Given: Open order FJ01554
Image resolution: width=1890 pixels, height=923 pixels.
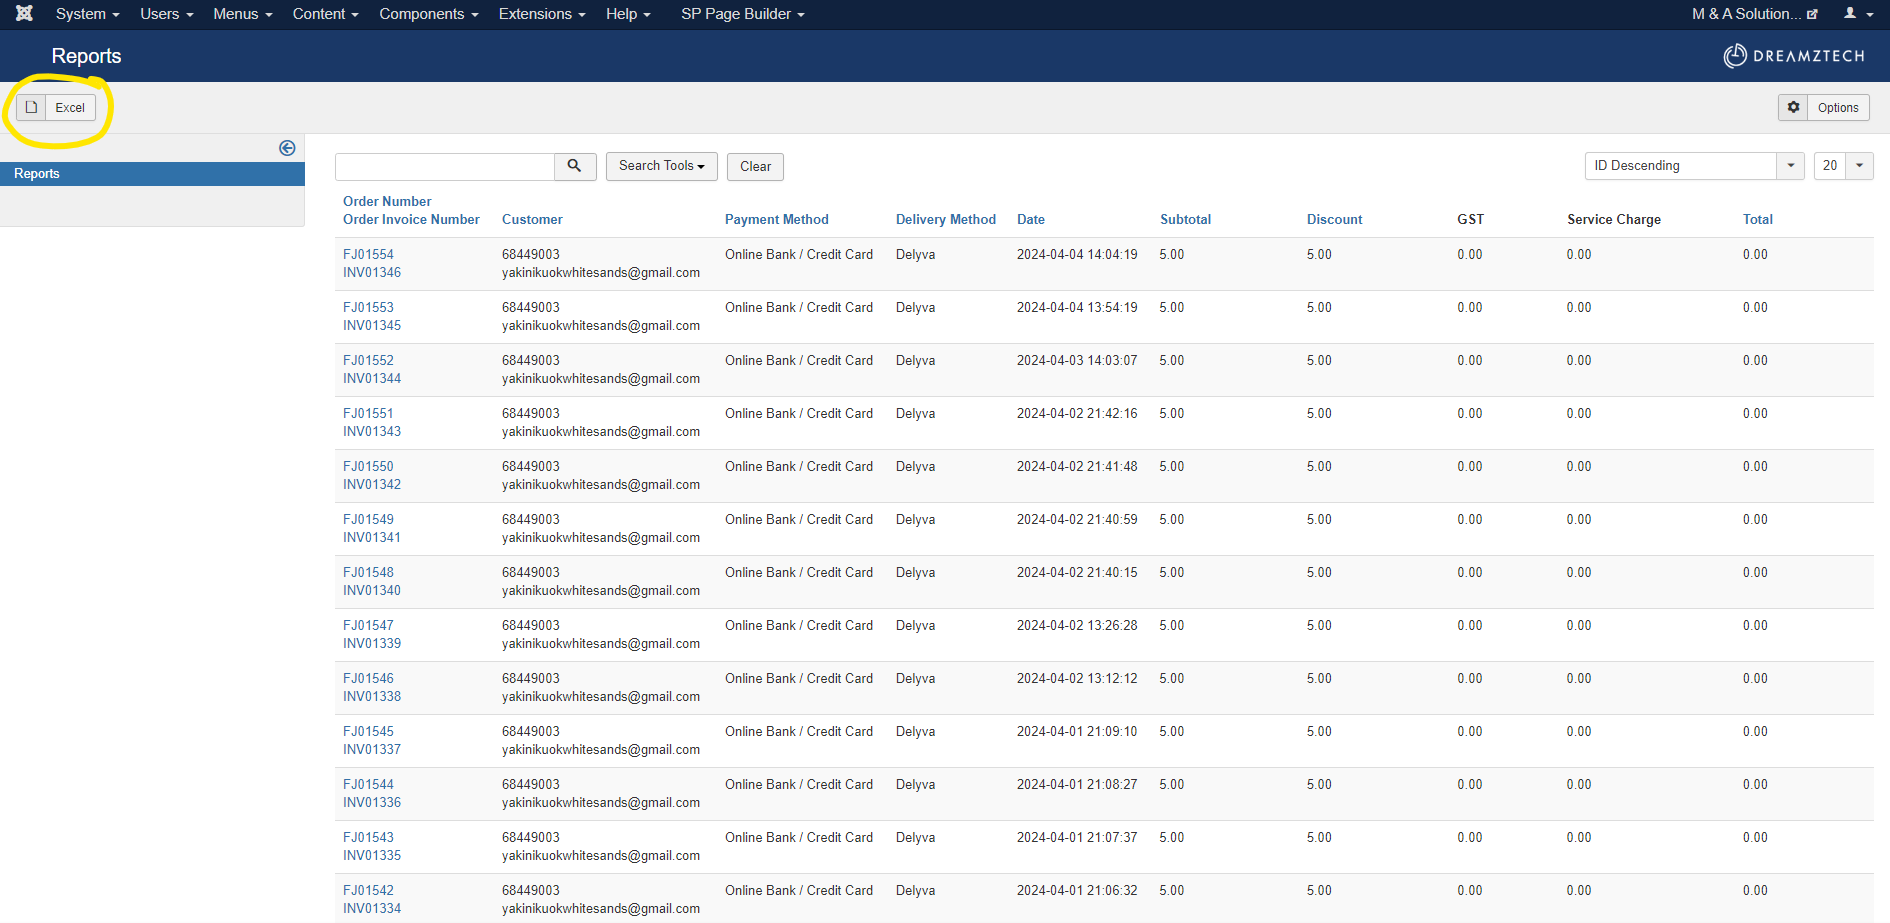Looking at the screenshot, I should pyautogui.click(x=368, y=254).
